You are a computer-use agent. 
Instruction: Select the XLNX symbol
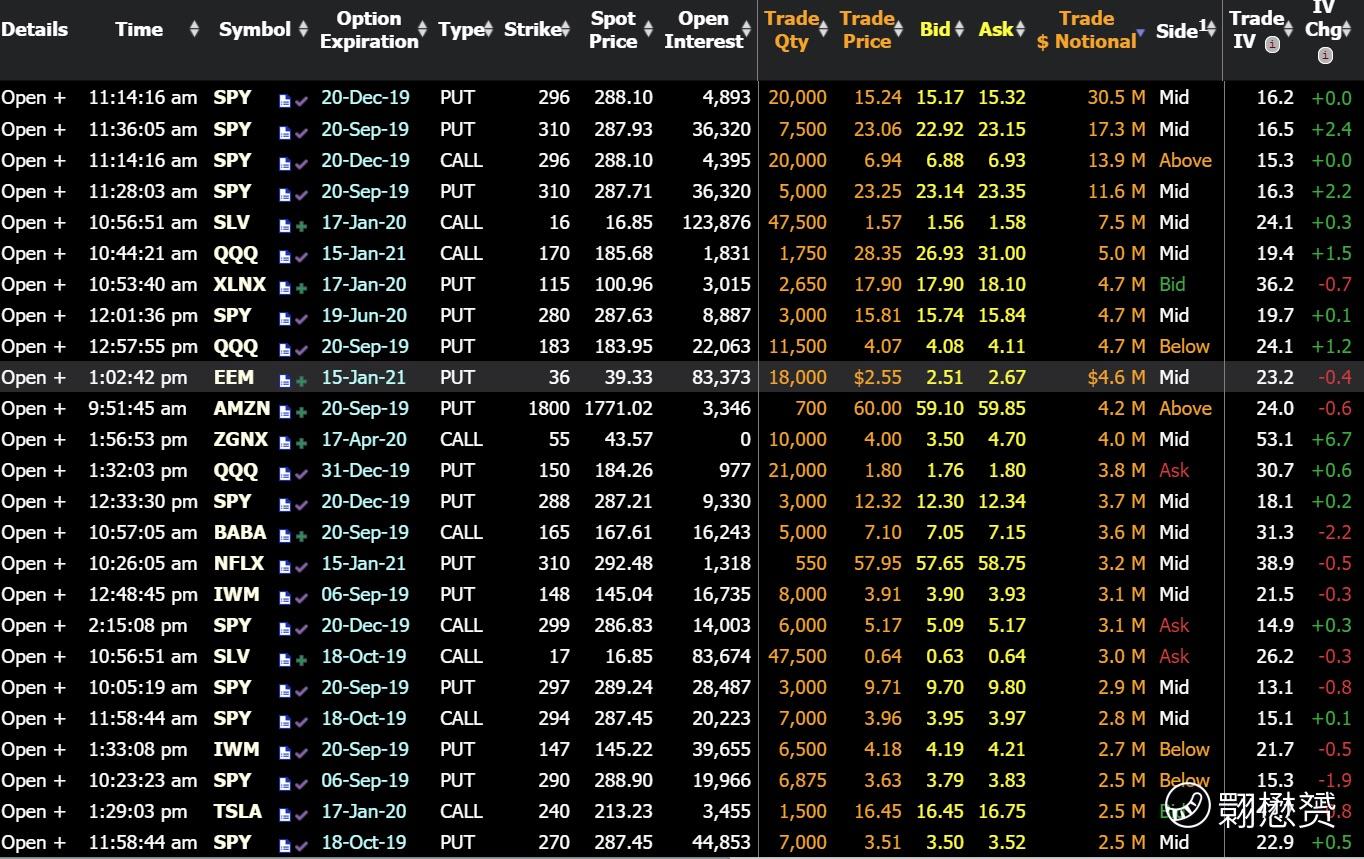(x=240, y=284)
